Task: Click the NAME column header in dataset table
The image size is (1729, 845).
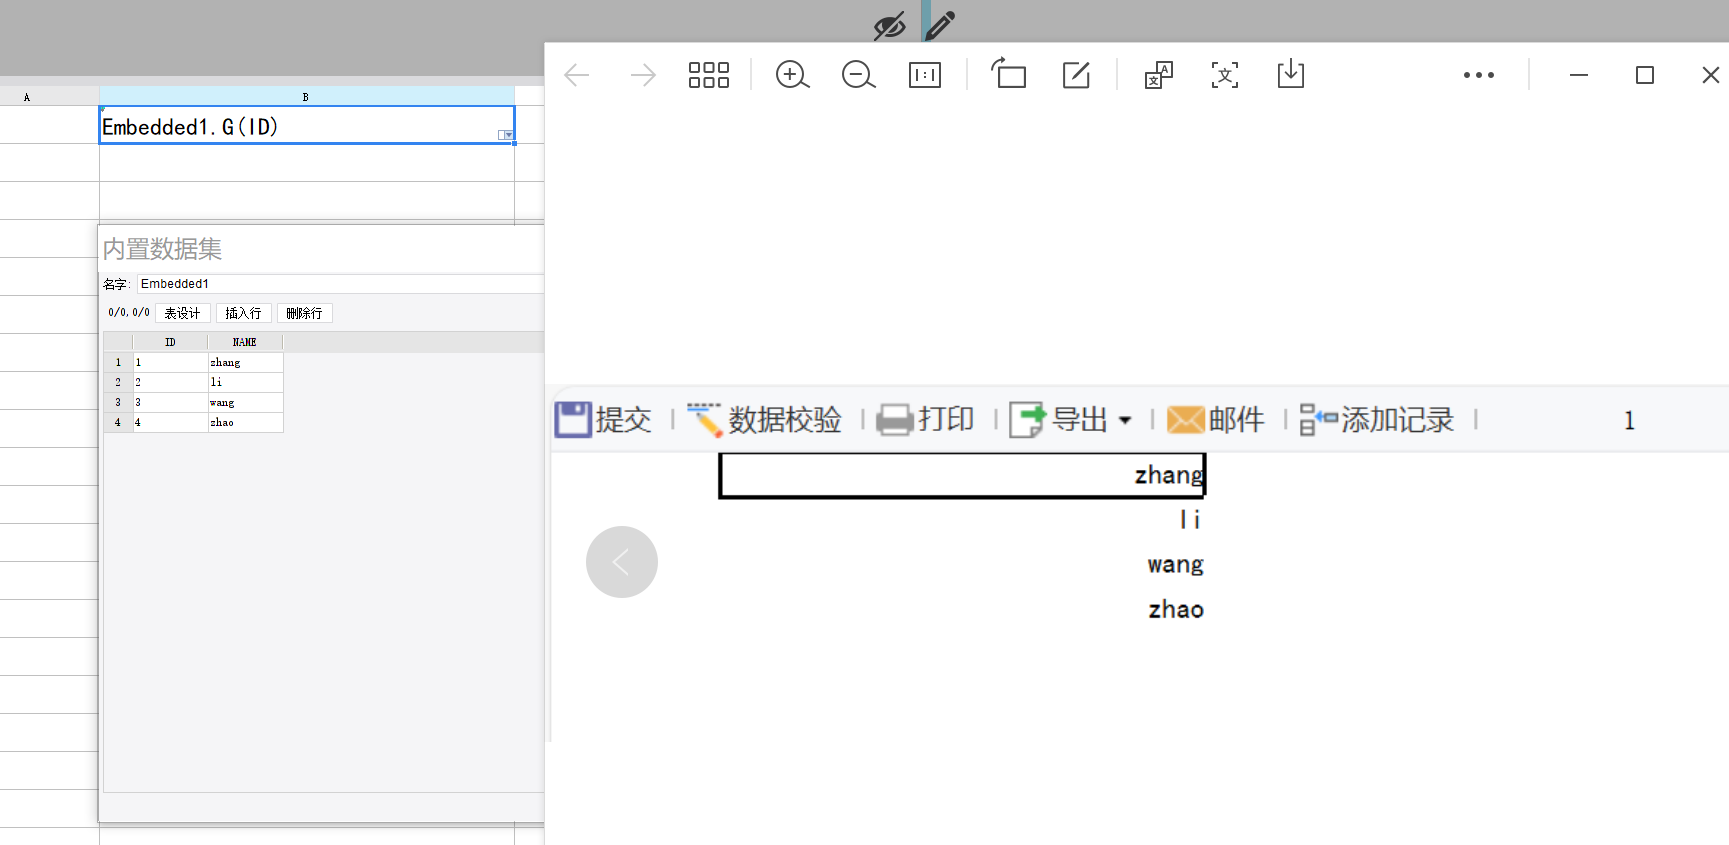Action: tap(245, 342)
